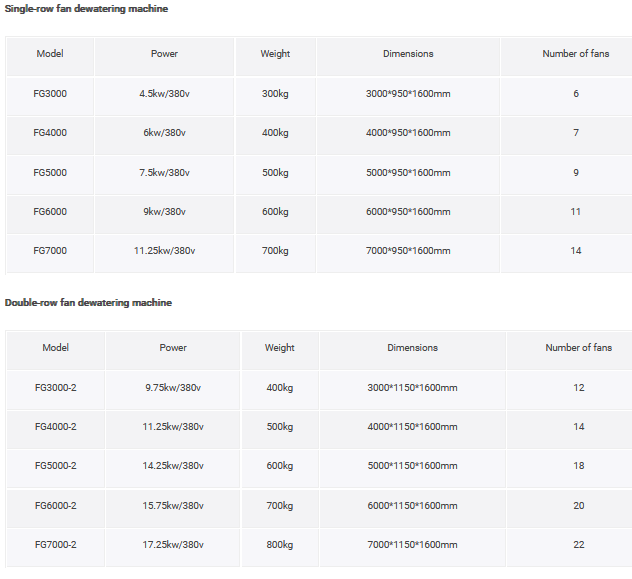Select the 800kg weight cell
Screen dimensions: 632x579
(x=279, y=545)
